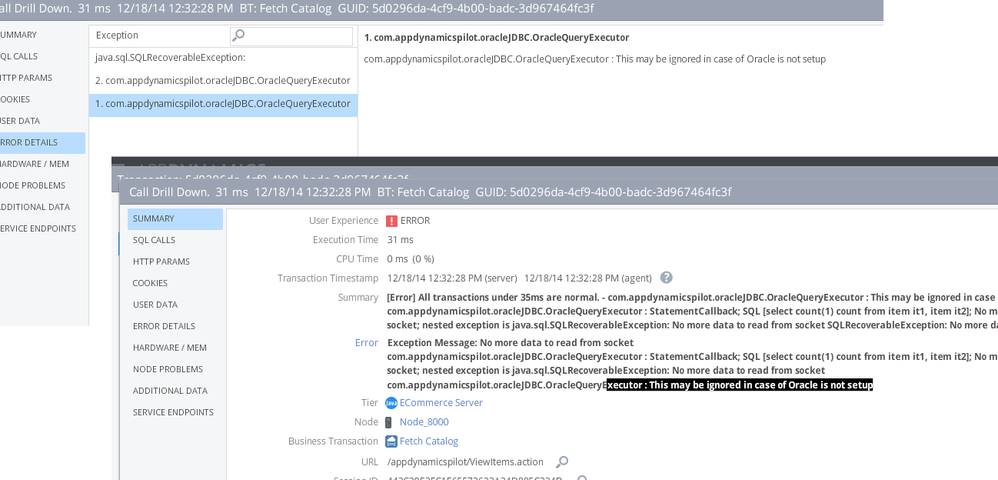Select HTTP PARAMS tab in the back window
This screenshot has height=480, width=998.
click(42, 78)
